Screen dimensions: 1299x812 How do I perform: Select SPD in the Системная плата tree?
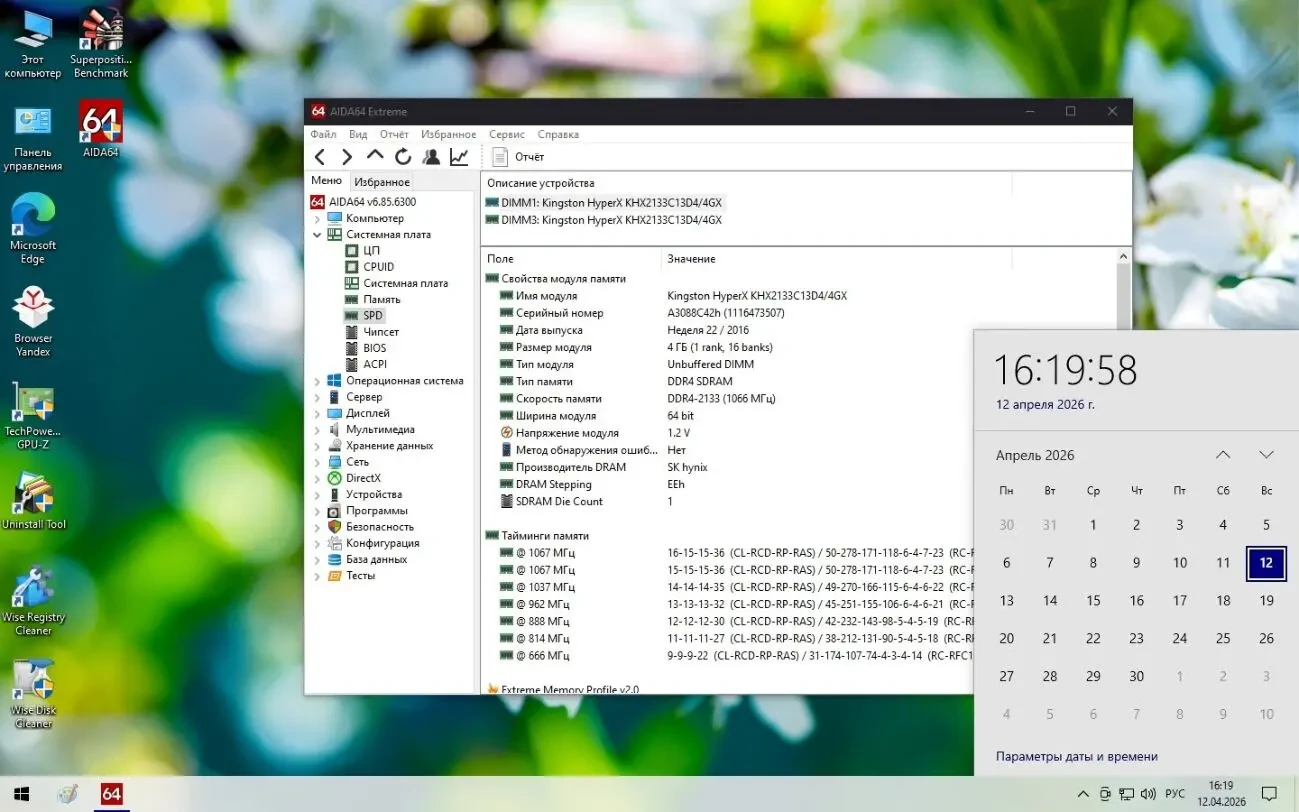click(x=370, y=315)
